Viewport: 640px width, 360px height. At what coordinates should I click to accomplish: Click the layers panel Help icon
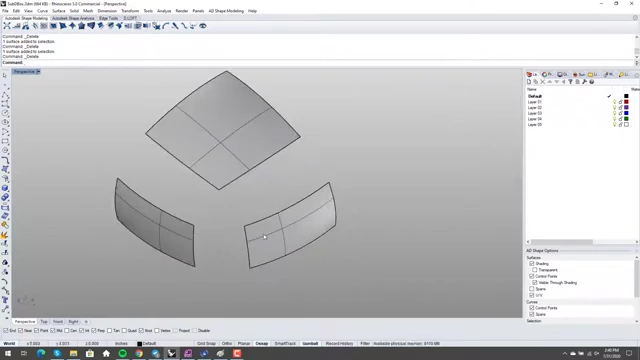(591, 82)
